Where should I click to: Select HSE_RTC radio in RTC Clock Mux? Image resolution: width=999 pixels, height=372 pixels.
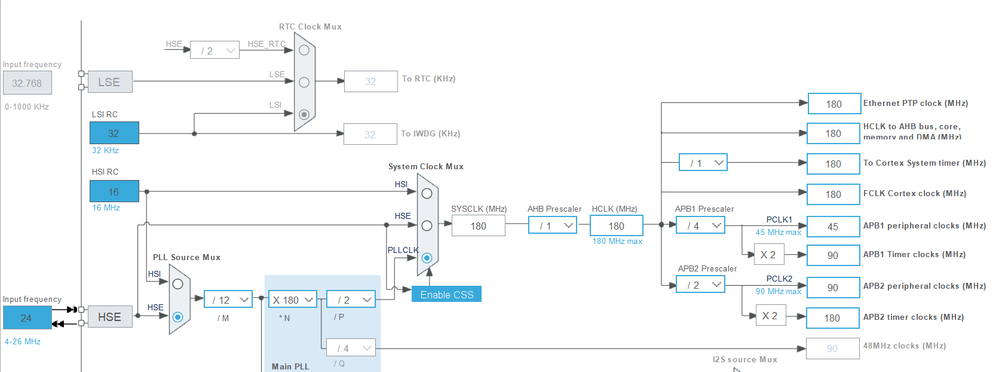(305, 50)
